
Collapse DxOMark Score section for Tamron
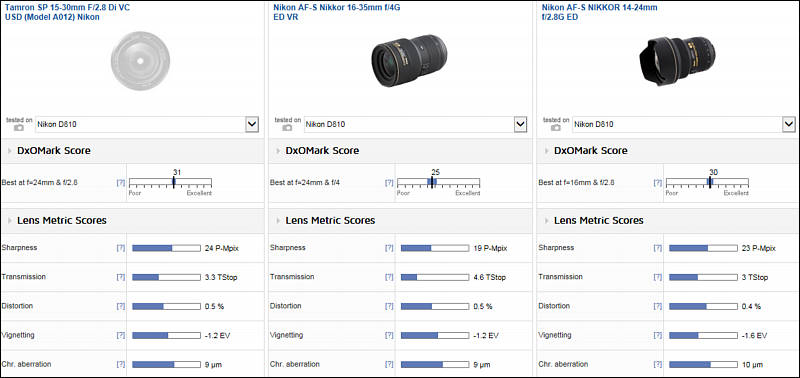(10, 151)
